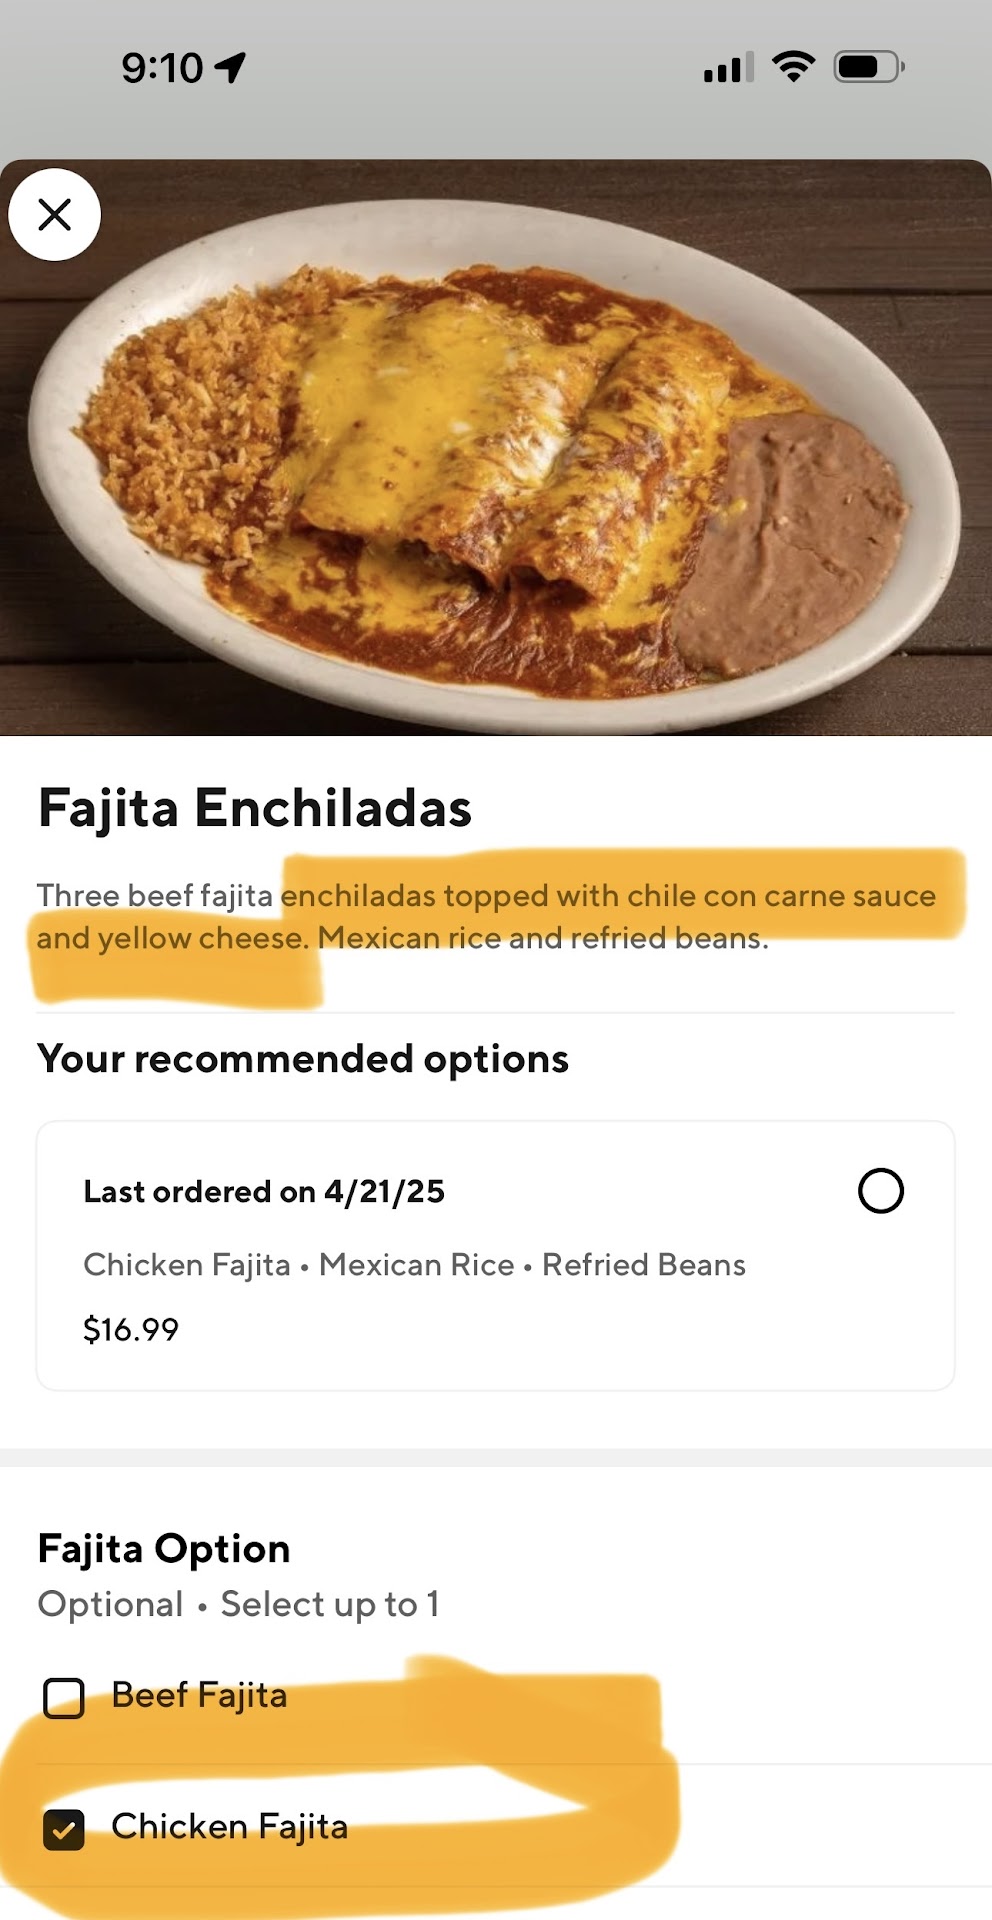Tap the 'Chicken Fajita' option label
The image size is (992, 1920).
point(229,1827)
